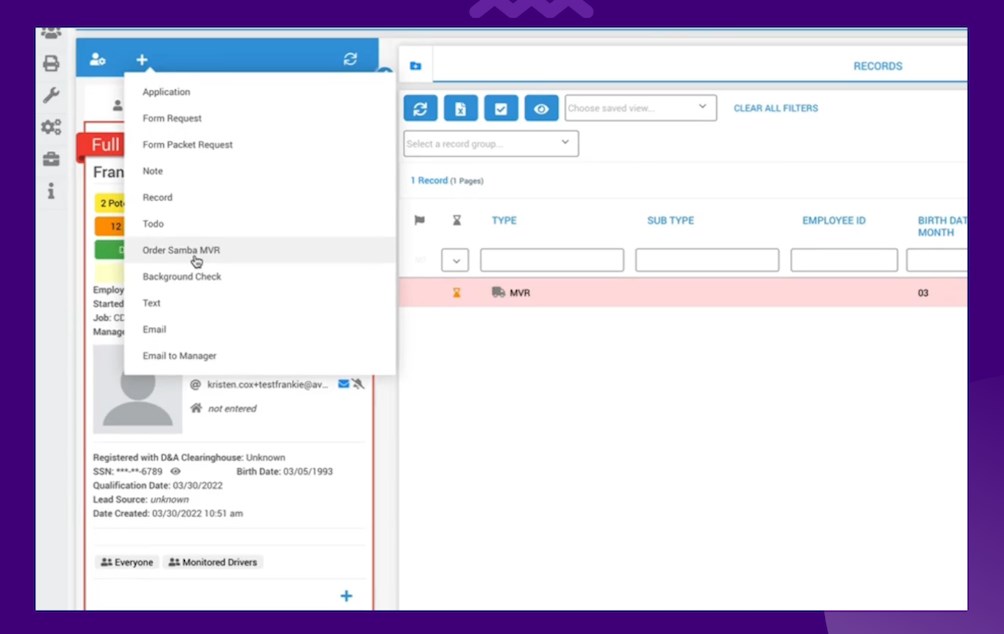
Task: Click the info icon in left sidebar
Action: point(51,191)
